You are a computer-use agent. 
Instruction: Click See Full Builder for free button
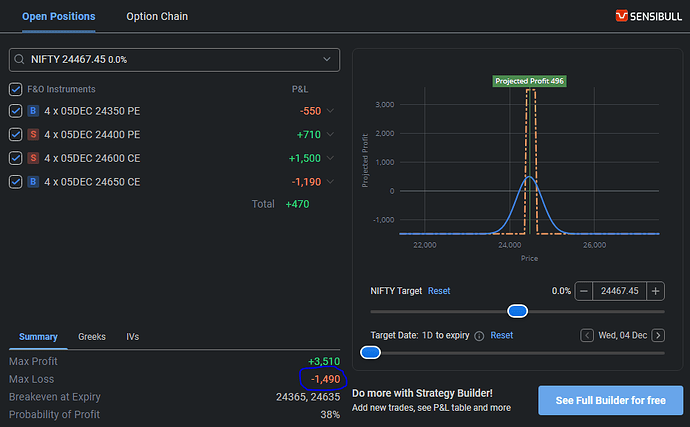pyautogui.click(x=610, y=400)
